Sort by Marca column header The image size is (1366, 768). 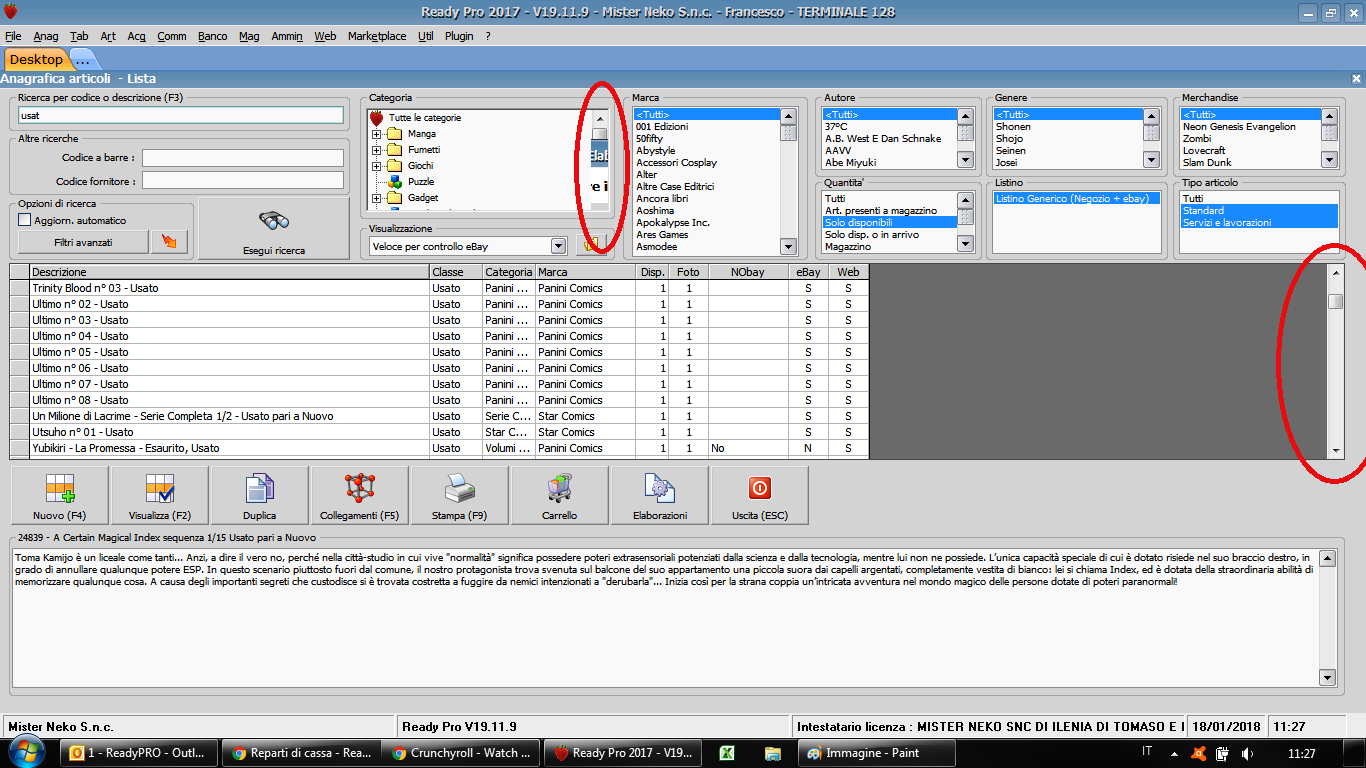tap(585, 272)
